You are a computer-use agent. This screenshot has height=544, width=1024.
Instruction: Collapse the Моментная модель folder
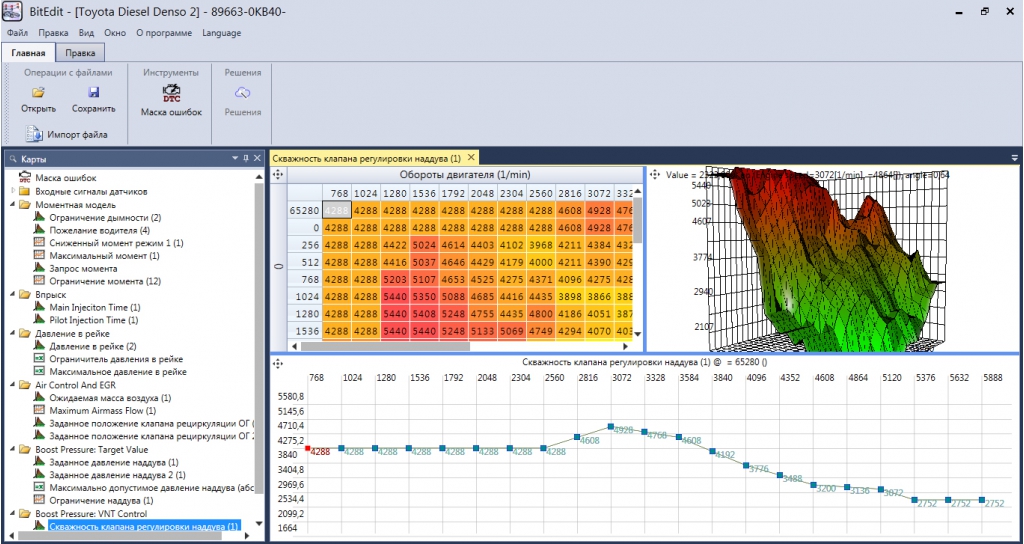tap(13, 204)
